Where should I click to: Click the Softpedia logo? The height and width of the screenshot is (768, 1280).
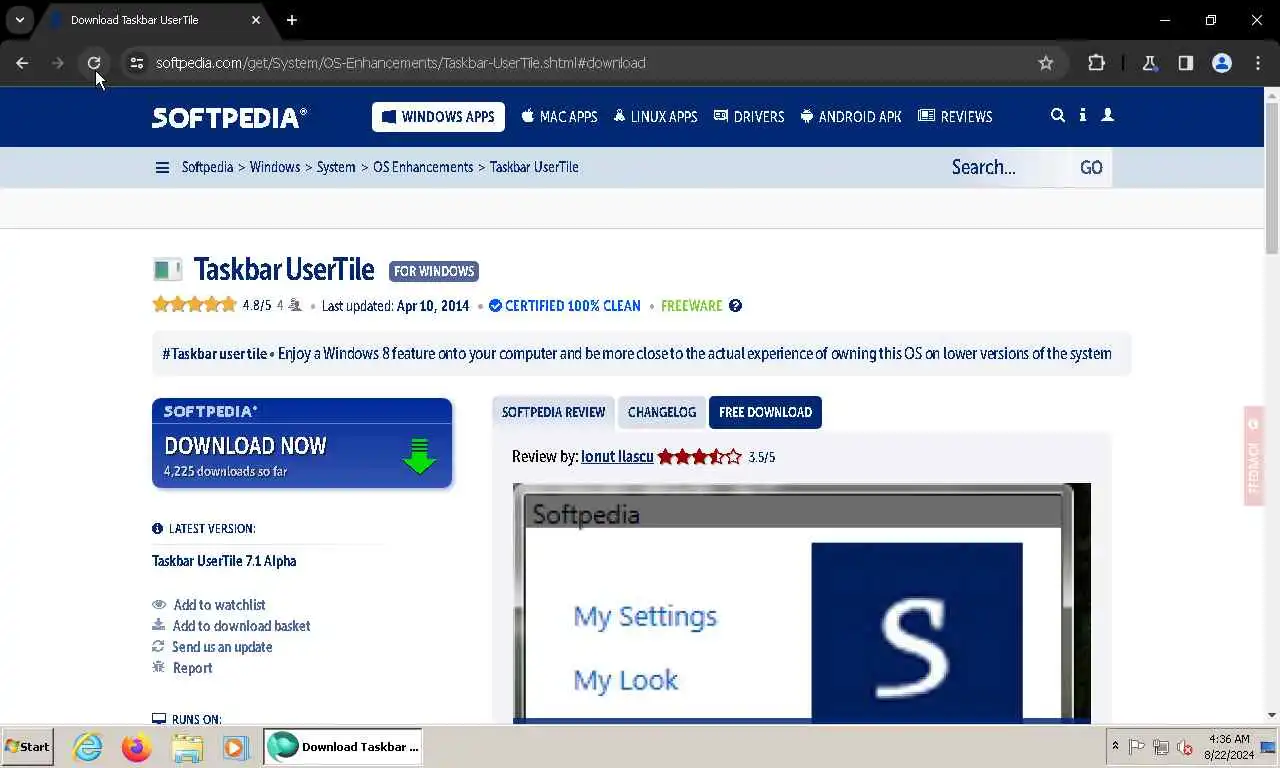[229, 117]
